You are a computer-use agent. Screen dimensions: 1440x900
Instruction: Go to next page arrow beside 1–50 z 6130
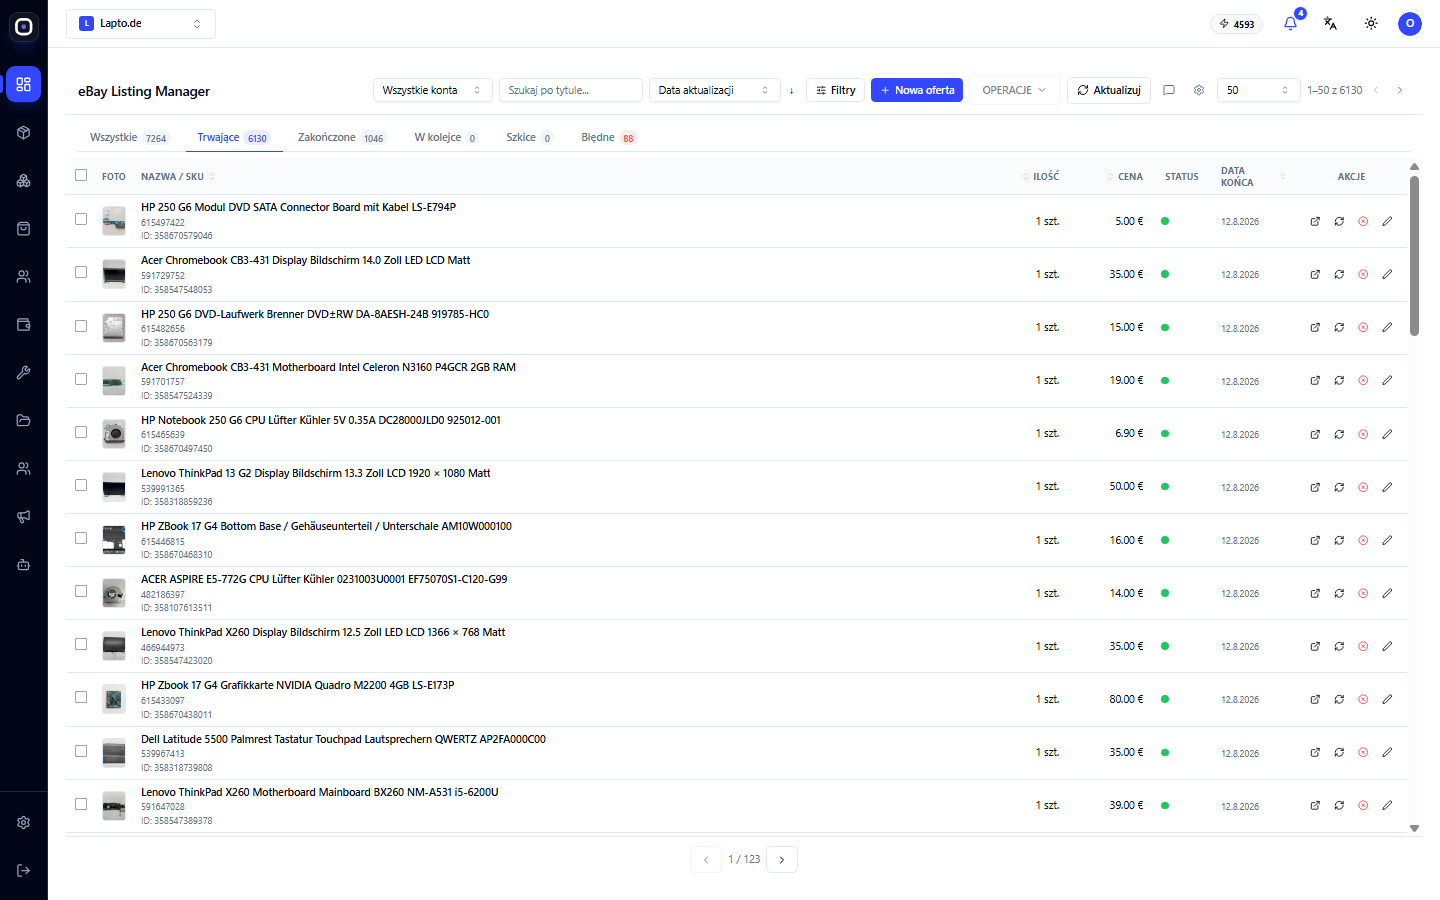pos(1400,91)
